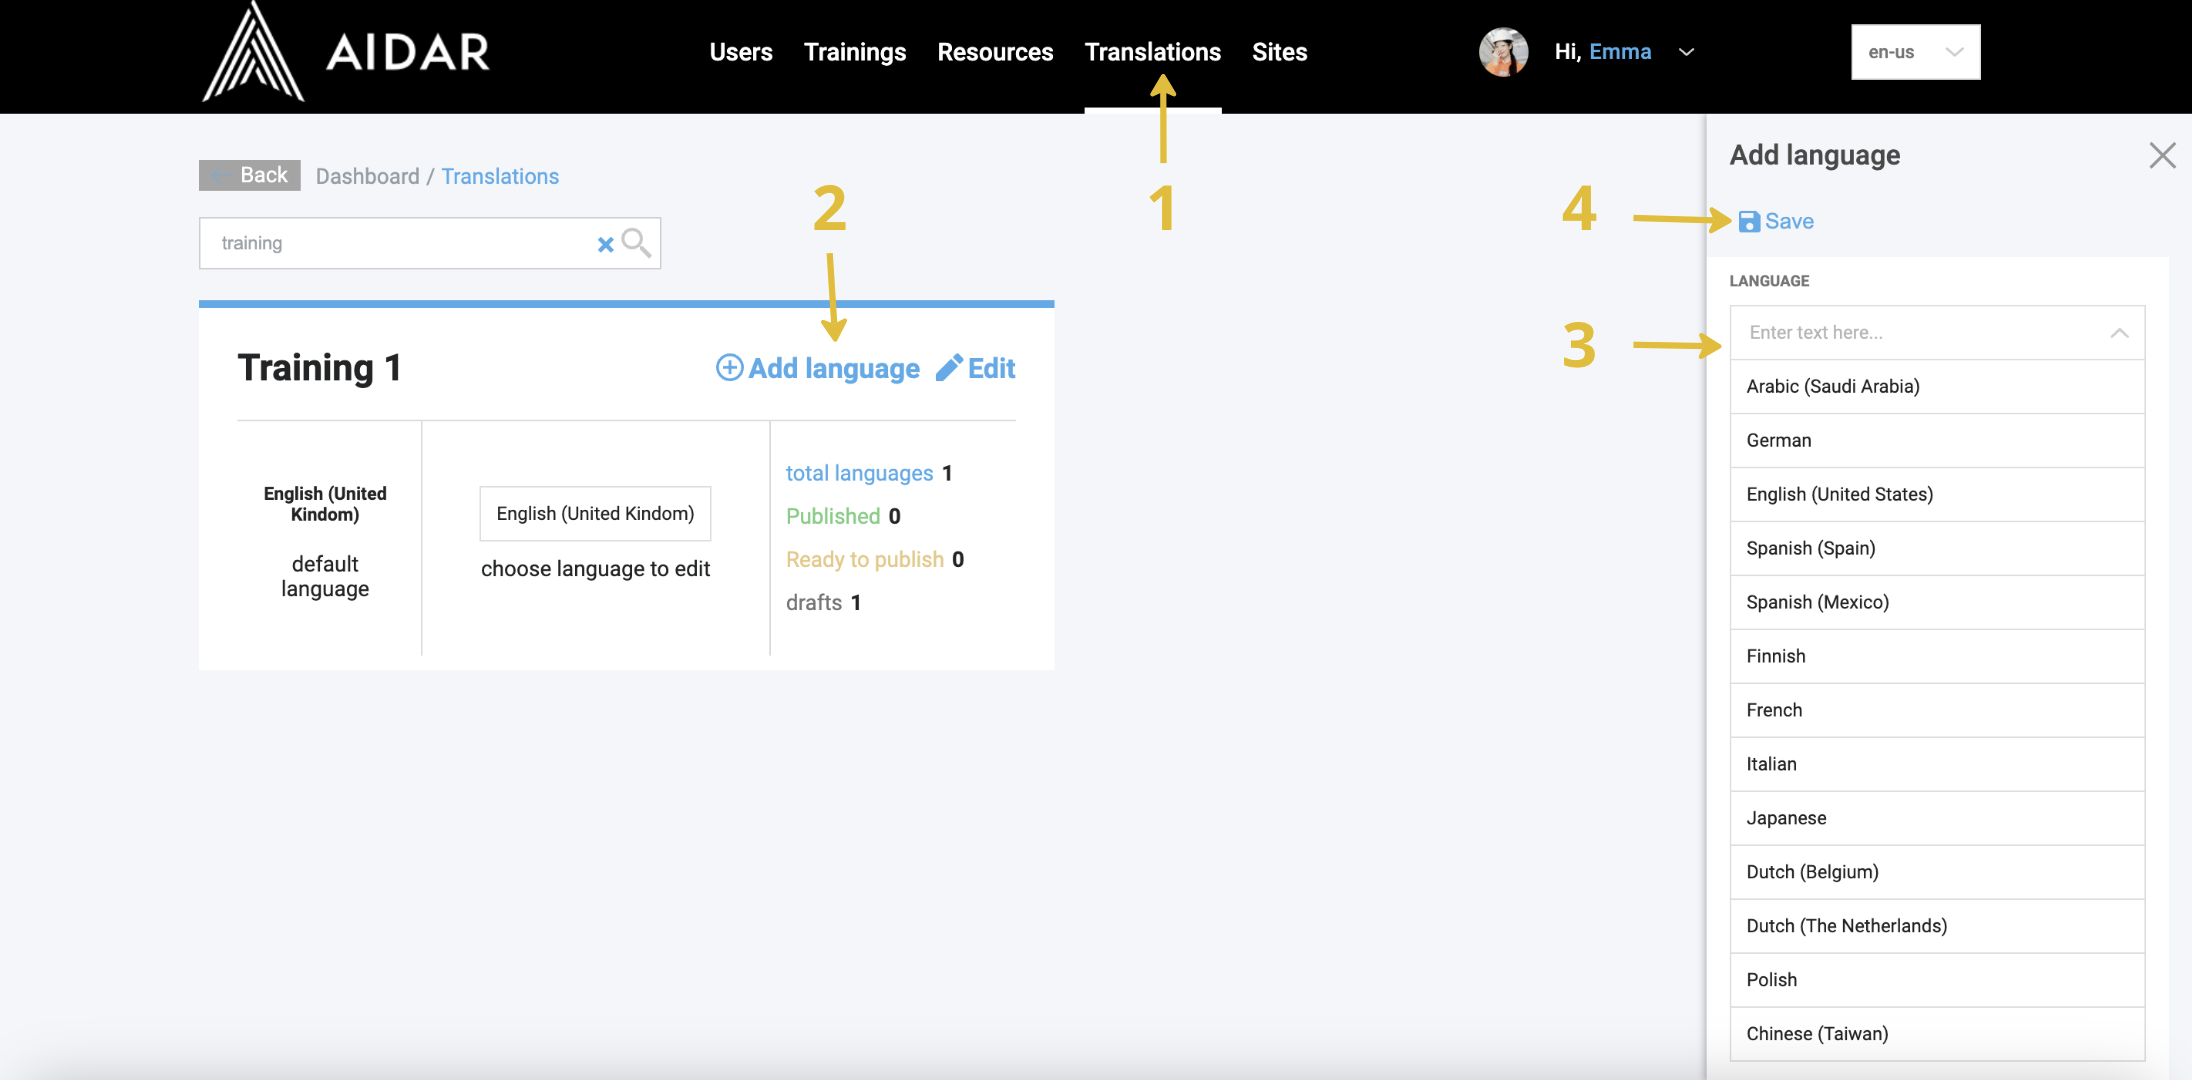This screenshot has height=1080, width=2192.
Task: Click the plus icon beside Add language
Action: 729,368
